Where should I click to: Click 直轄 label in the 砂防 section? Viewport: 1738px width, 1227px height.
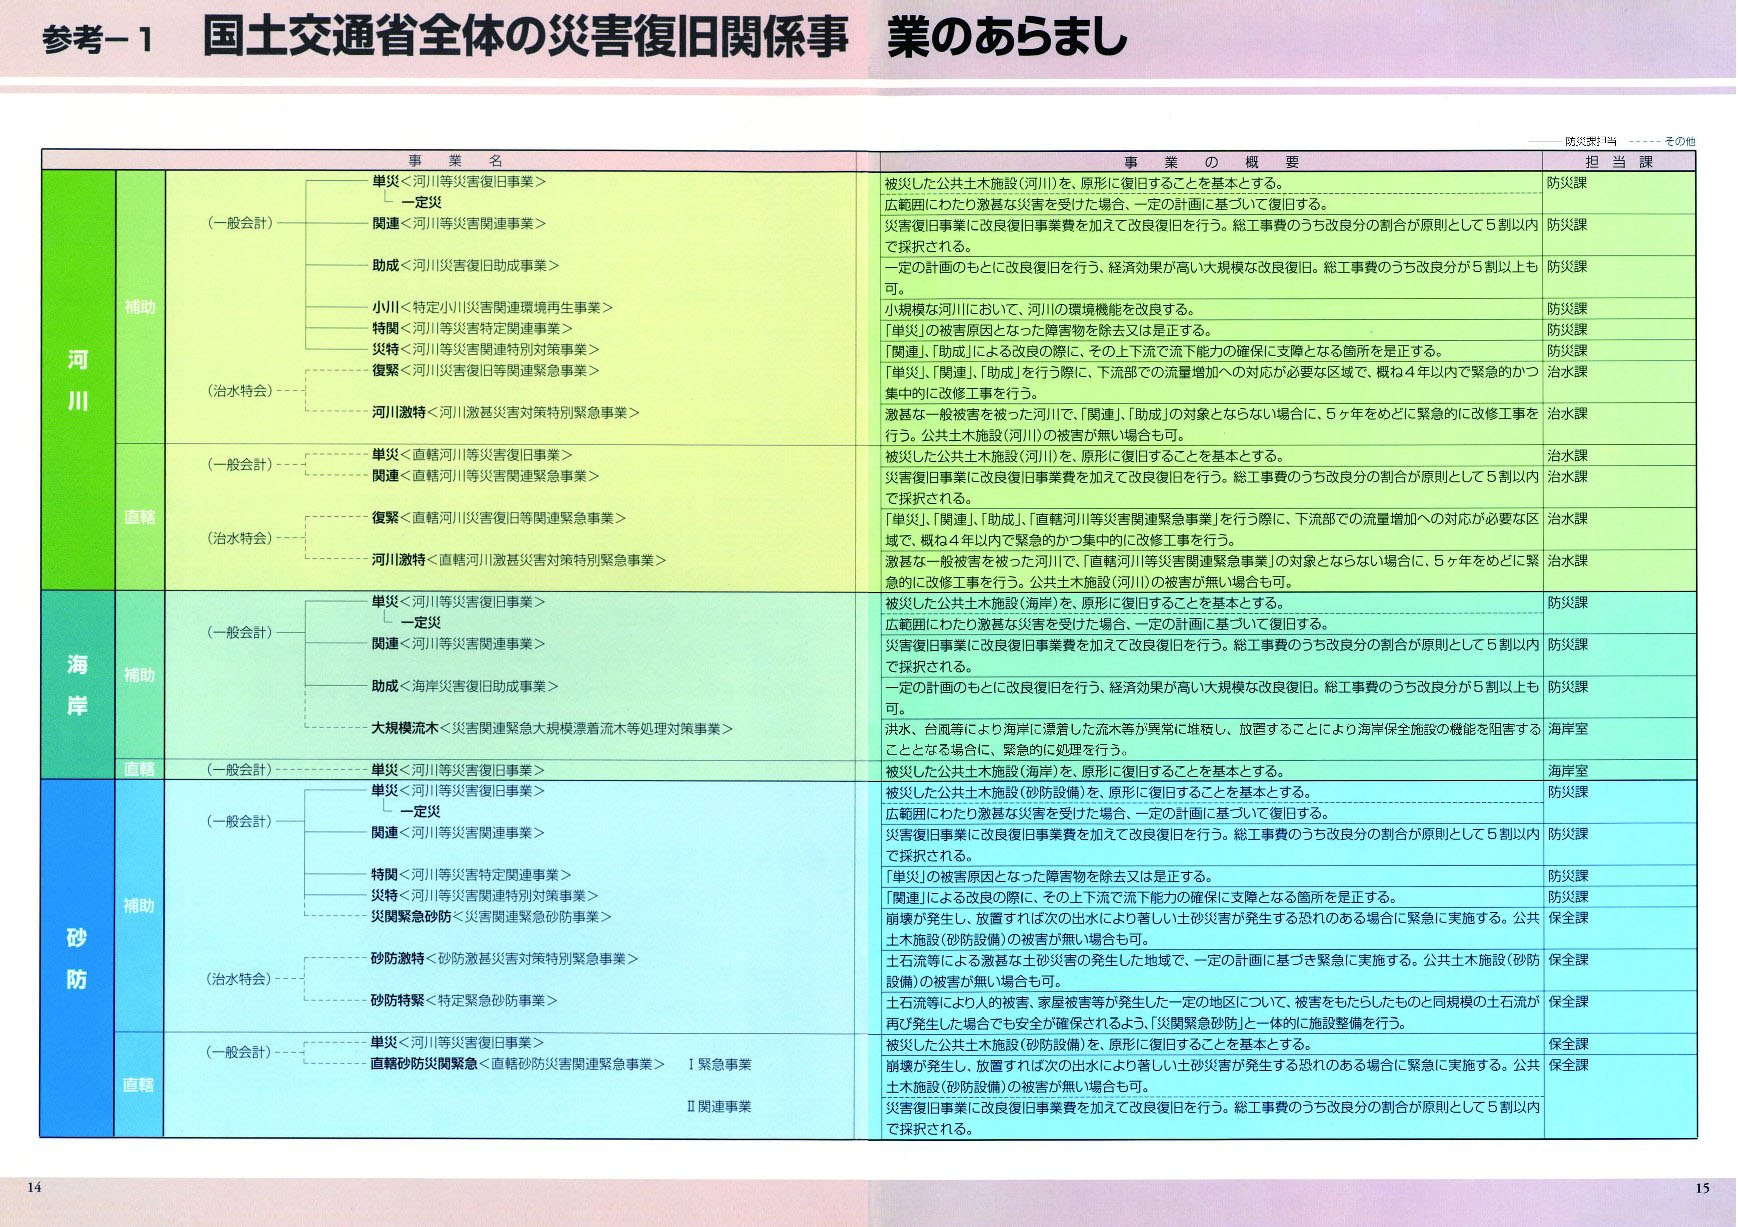[x=139, y=1085]
